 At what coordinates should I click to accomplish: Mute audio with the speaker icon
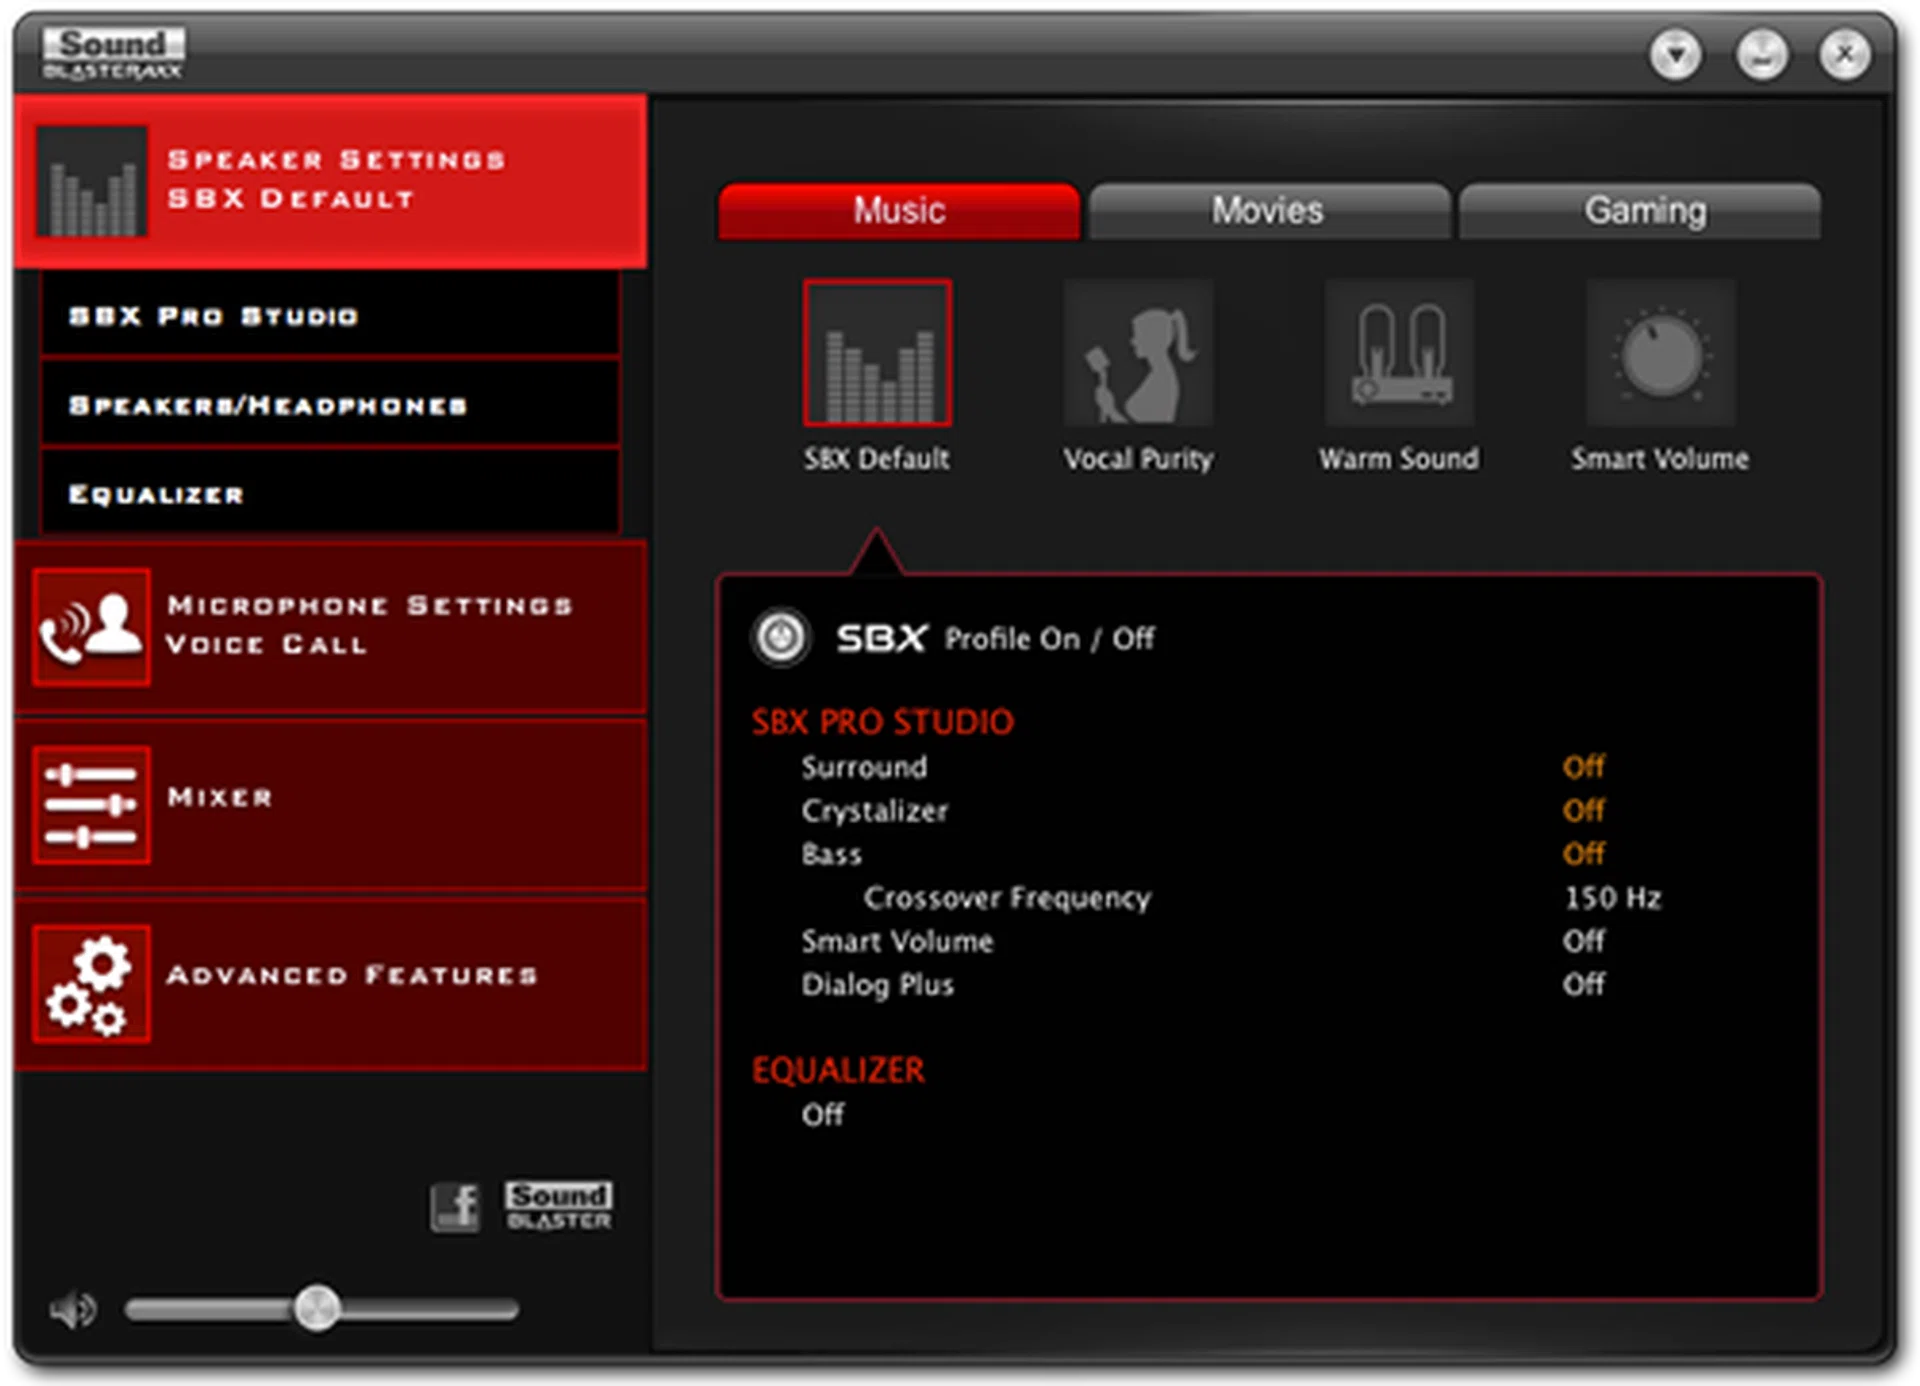point(73,1309)
